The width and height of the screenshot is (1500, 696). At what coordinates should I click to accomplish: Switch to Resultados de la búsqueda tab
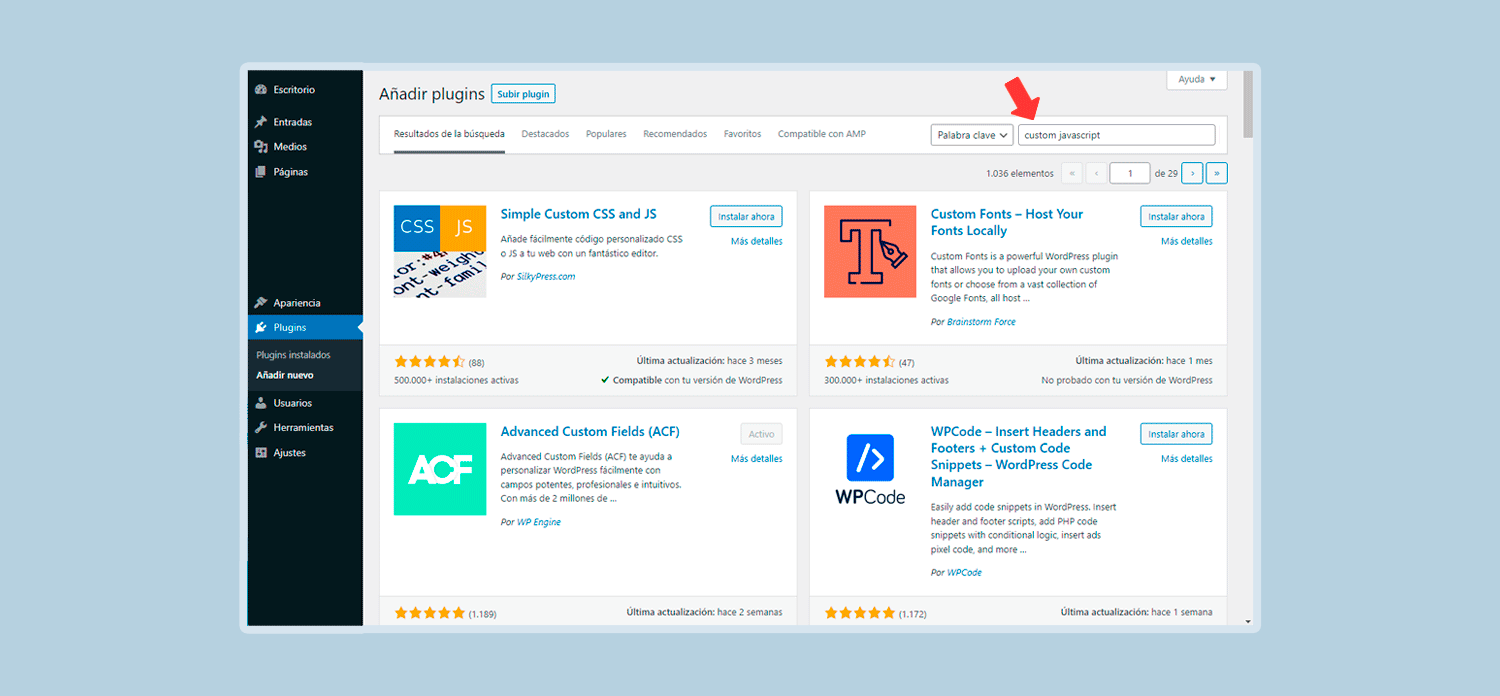point(449,134)
